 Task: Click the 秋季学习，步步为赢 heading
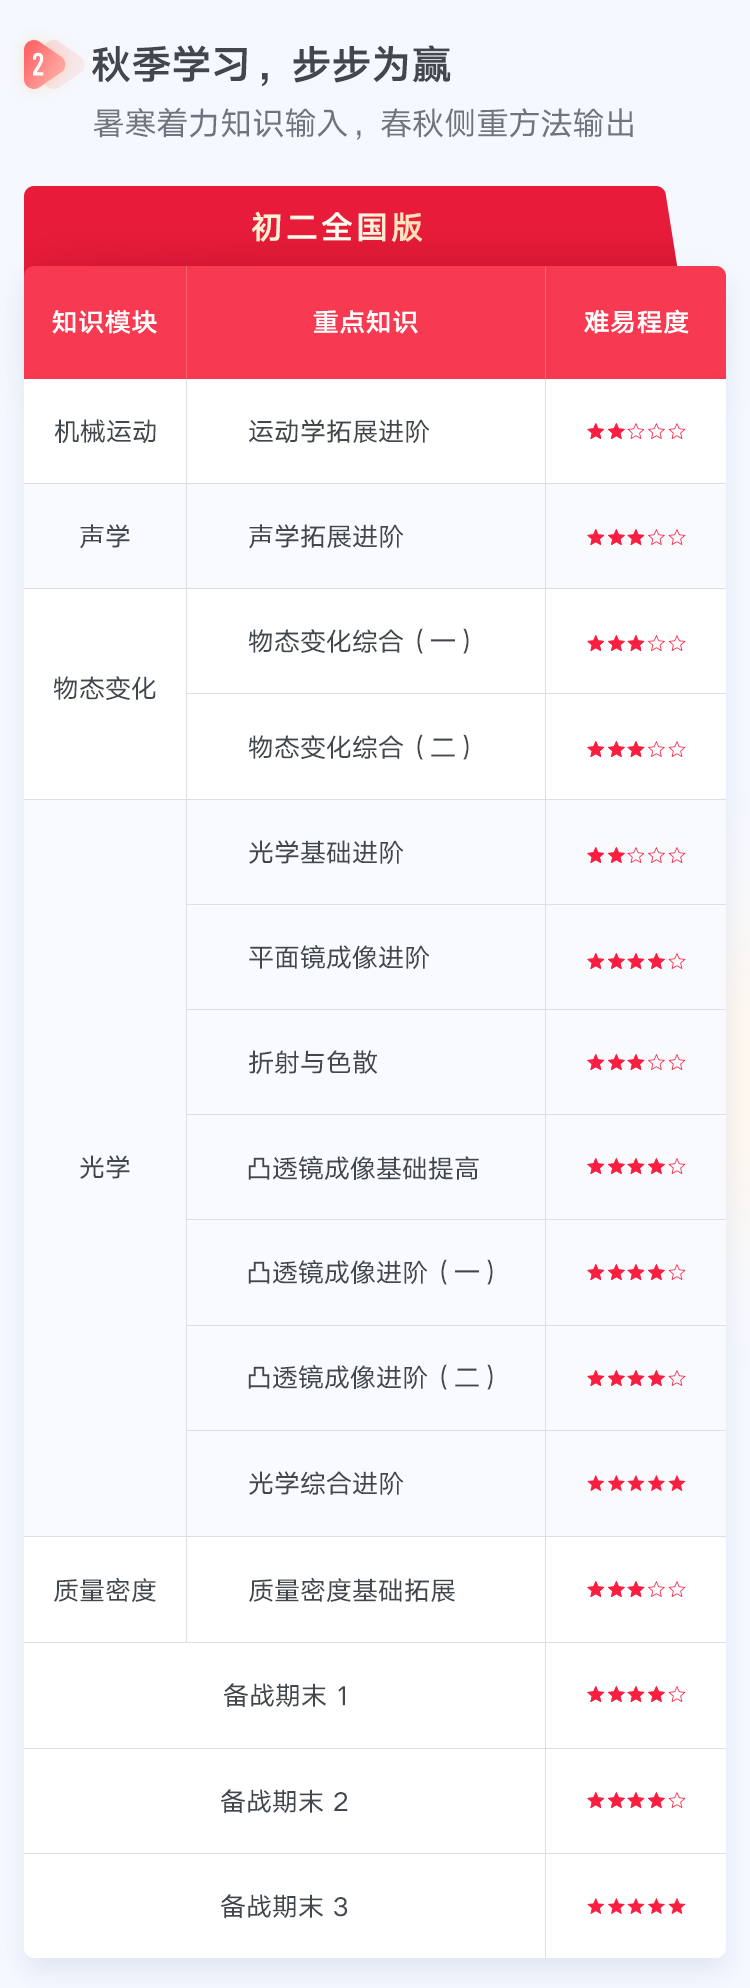coord(271,65)
